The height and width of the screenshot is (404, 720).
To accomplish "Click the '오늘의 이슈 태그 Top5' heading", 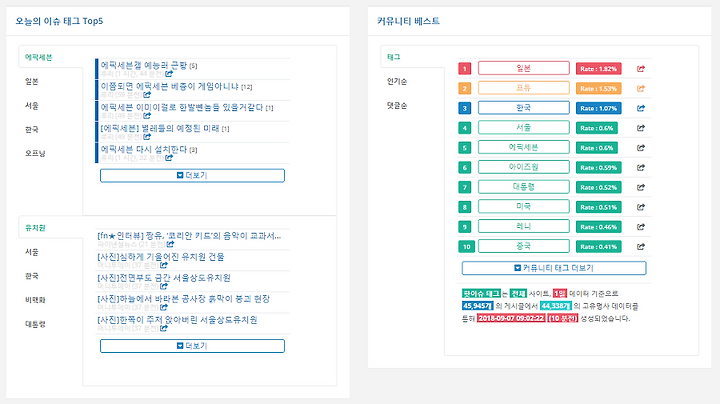I will point(59,21).
